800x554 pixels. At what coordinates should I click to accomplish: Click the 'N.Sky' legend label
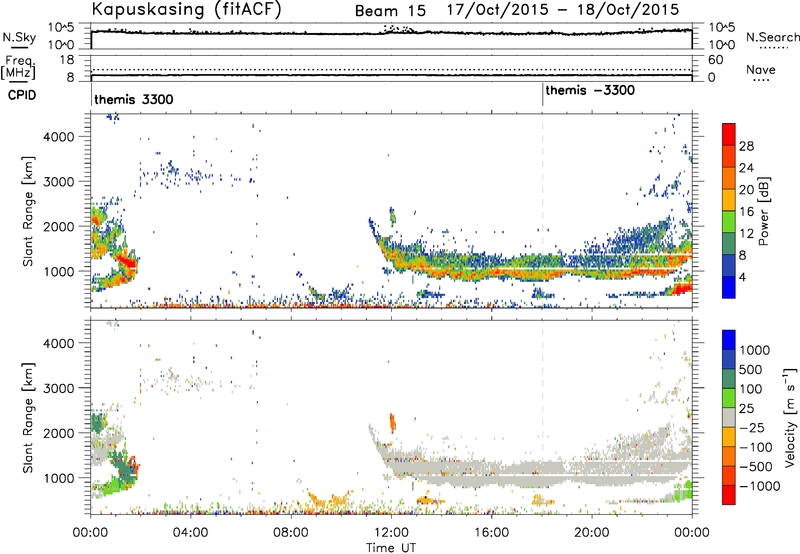tap(19, 37)
